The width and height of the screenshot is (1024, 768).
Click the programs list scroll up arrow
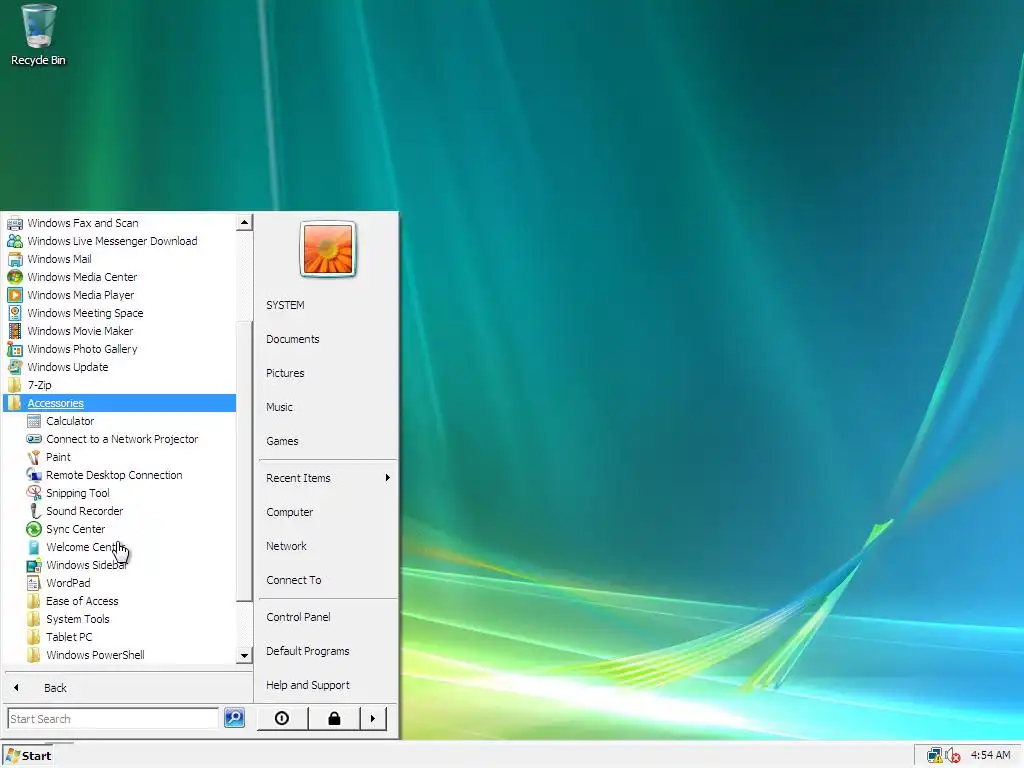[x=244, y=223]
